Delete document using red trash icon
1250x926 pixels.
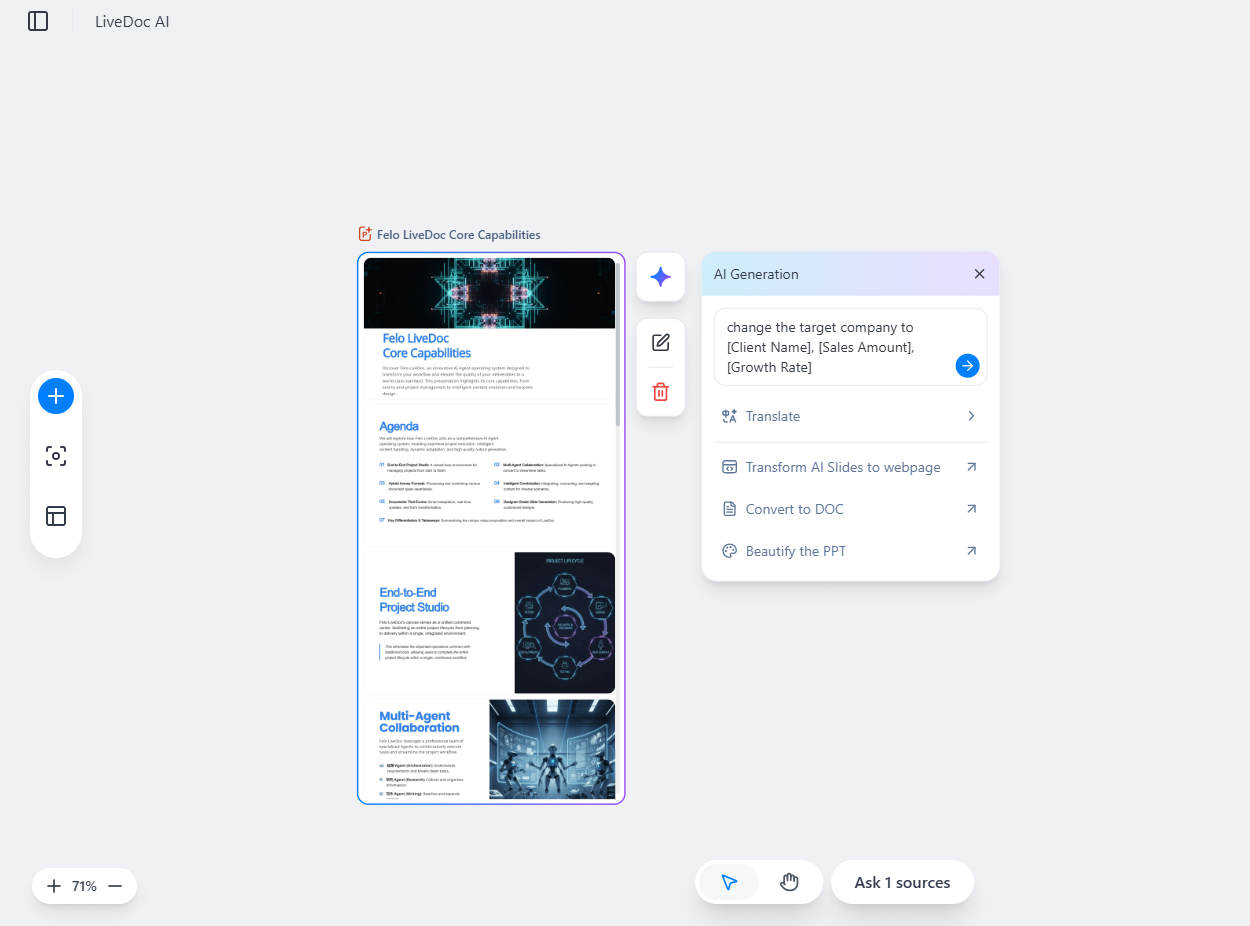(x=660, y=392)
